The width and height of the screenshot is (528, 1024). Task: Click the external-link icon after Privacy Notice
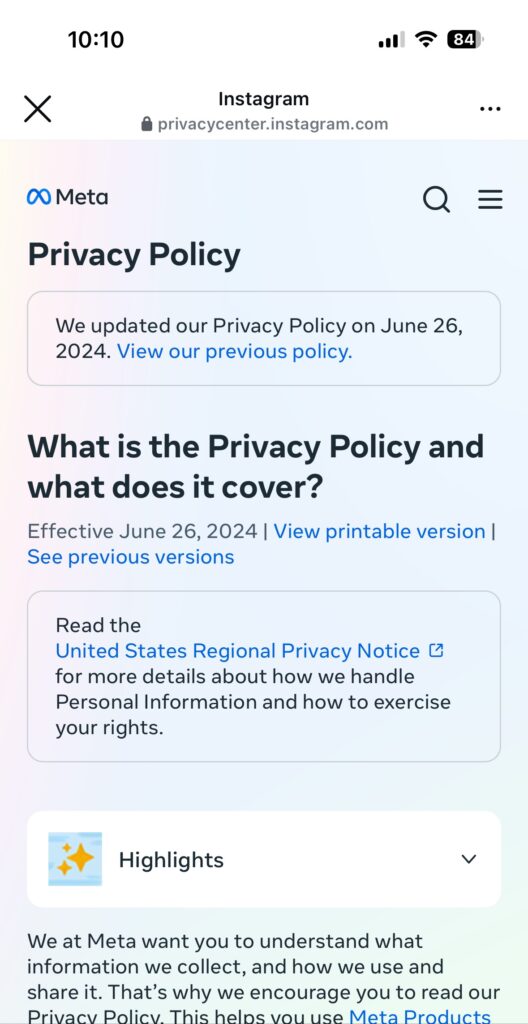coord(436,650)
